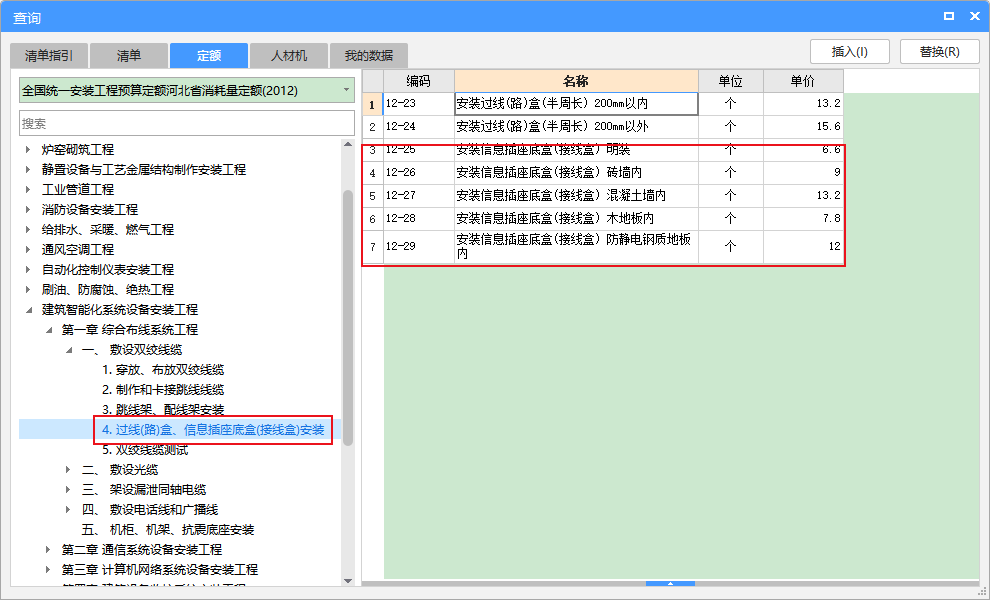Screen dimensions: 990x600
Task: Select 2. 制作和卡接跳线线缆 tree item
Action: pos(163,390)
